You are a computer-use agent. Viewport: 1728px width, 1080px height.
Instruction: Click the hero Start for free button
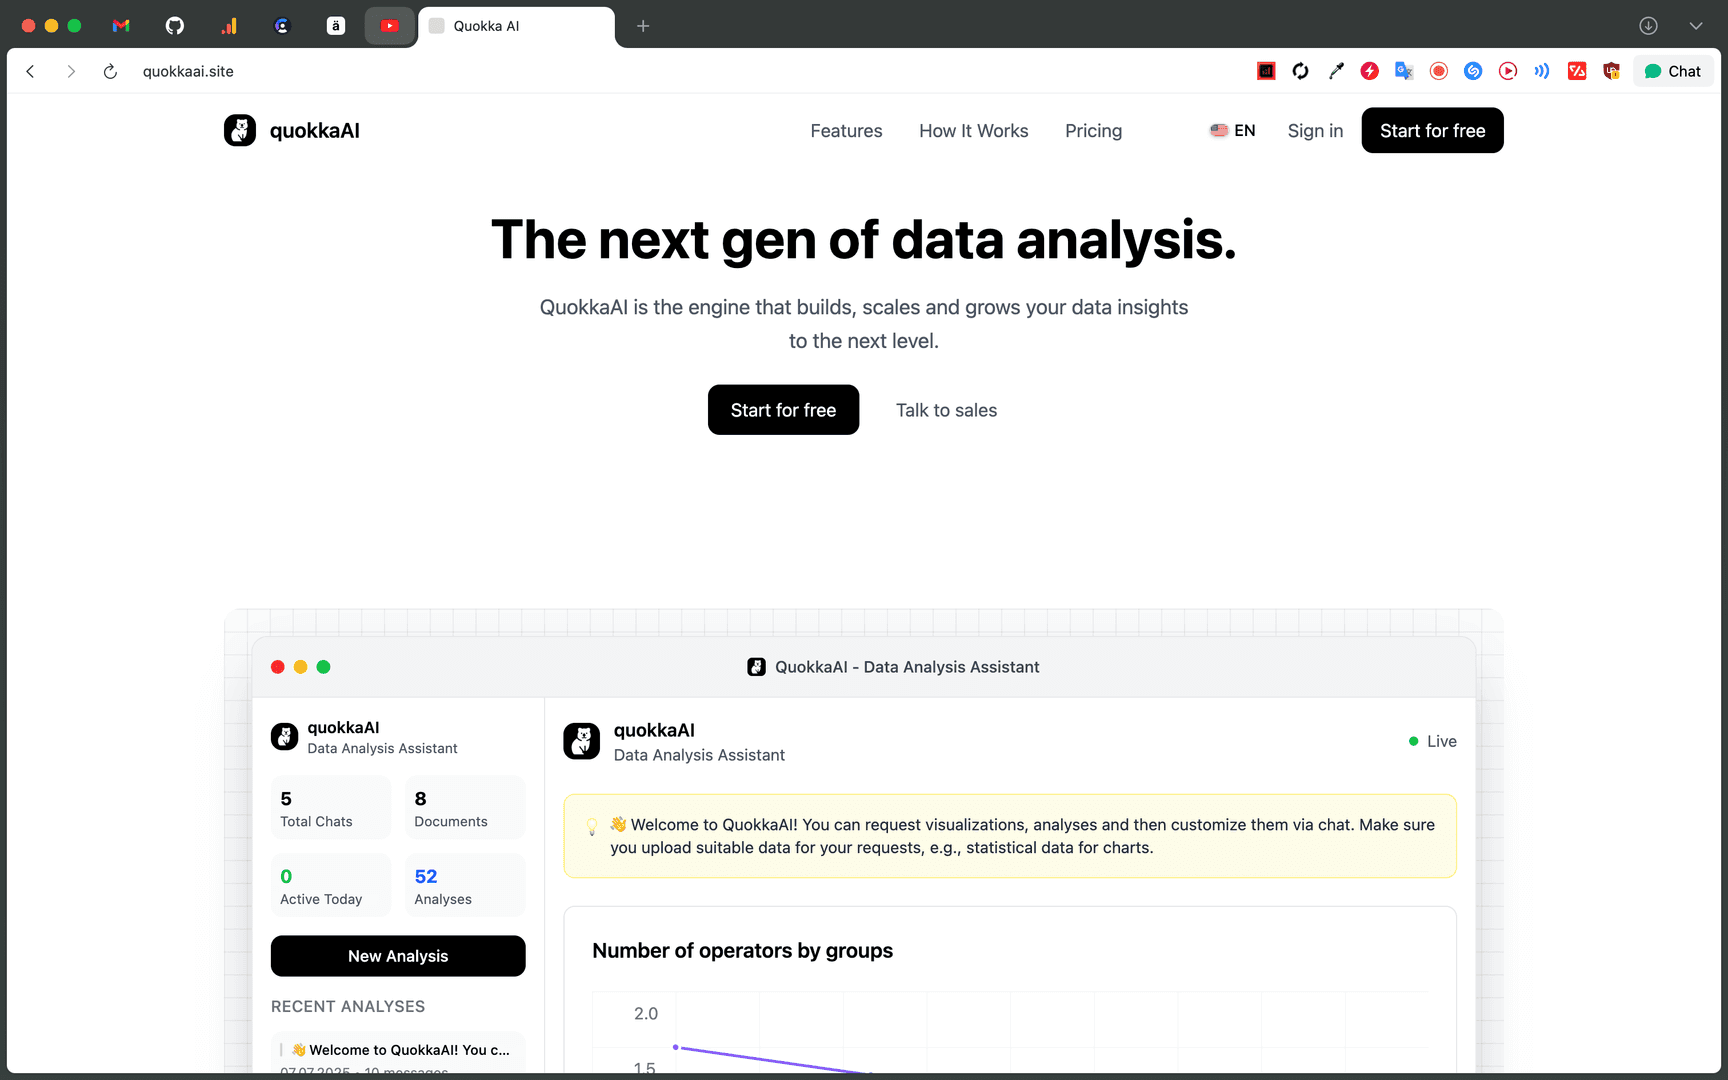(783, 410)
